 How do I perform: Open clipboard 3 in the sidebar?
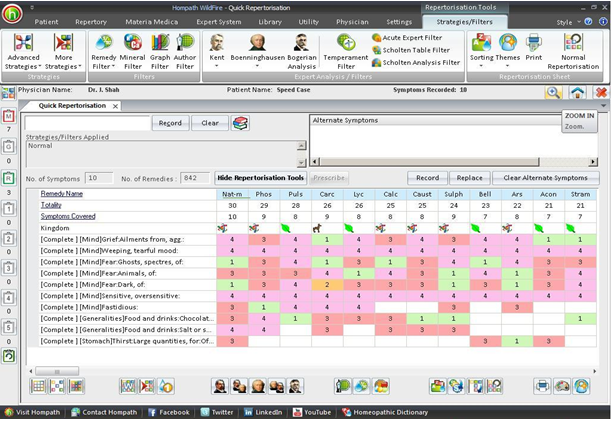(x=9, y=268)
